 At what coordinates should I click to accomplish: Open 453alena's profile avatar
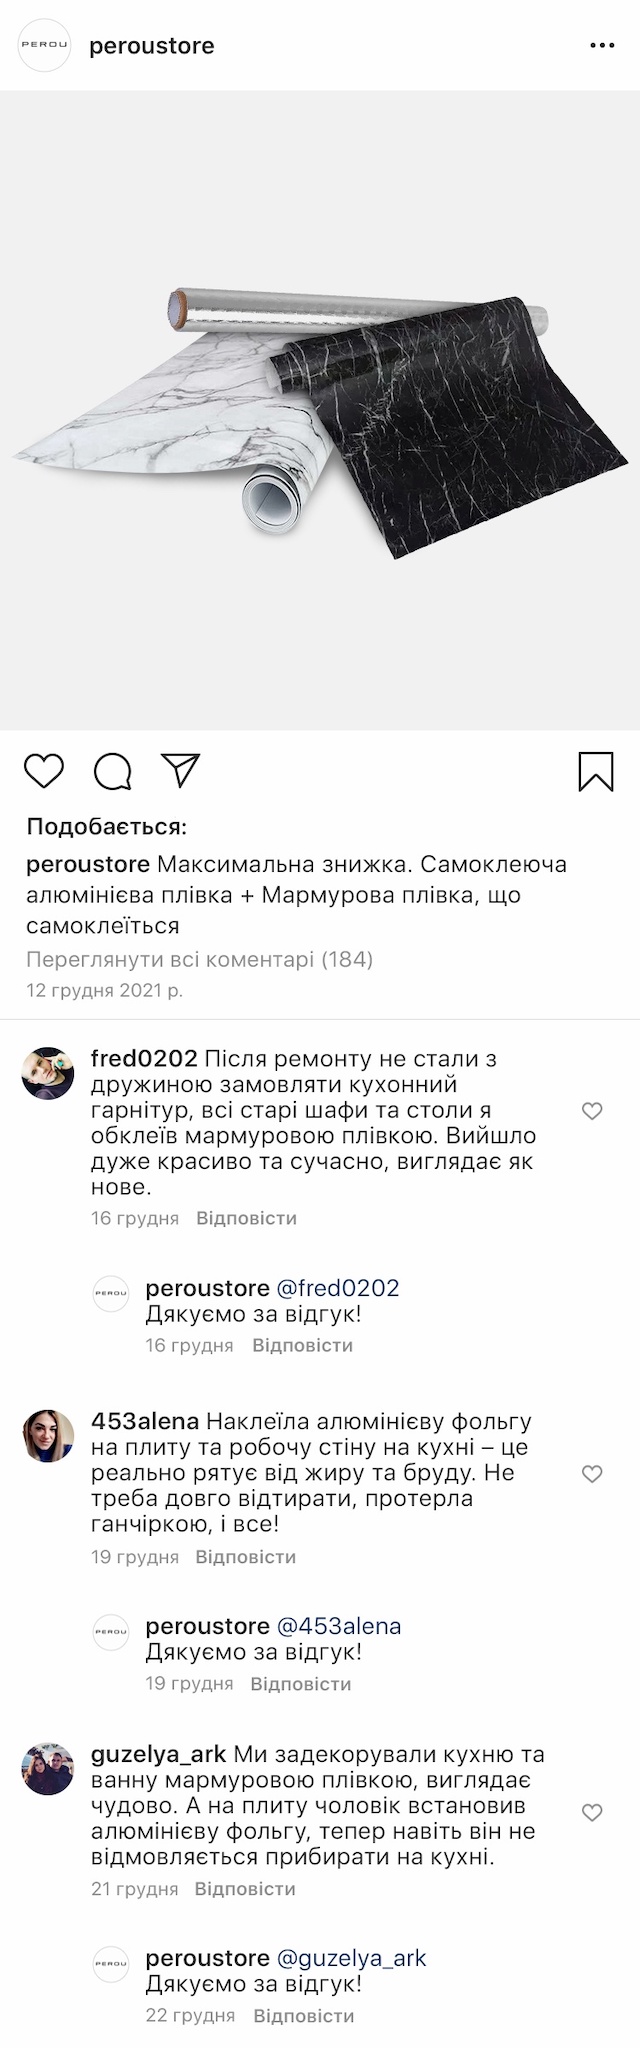tap(48, 1436)
